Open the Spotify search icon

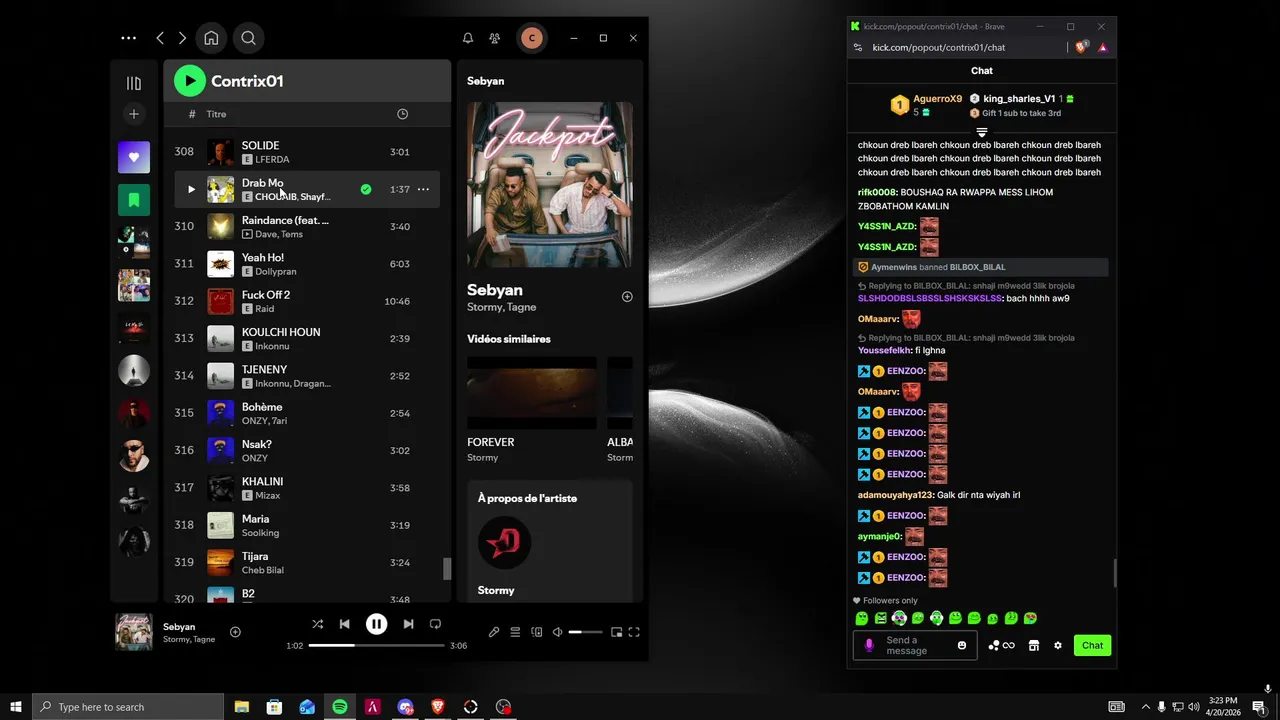pyautogui.click(x=249, y=38)
